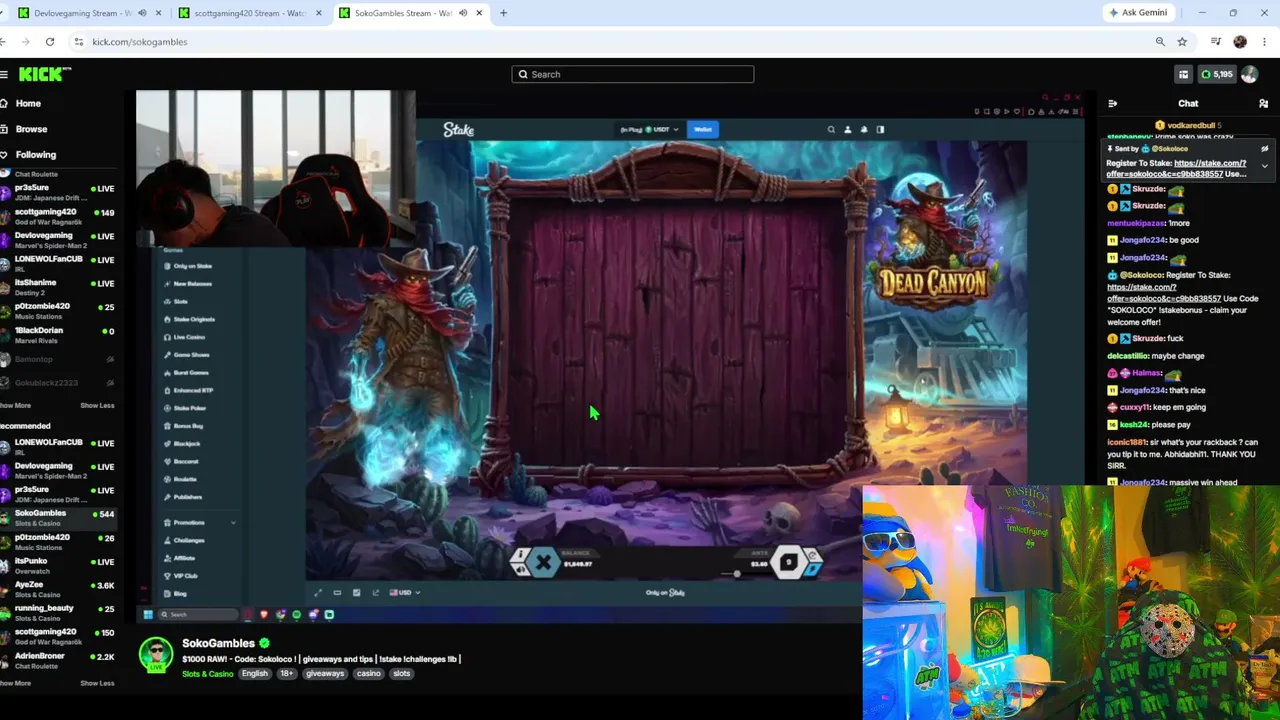This screenshot has height=720, width=1280.
Task: Show less recommended channels
Action: point(97,683)
